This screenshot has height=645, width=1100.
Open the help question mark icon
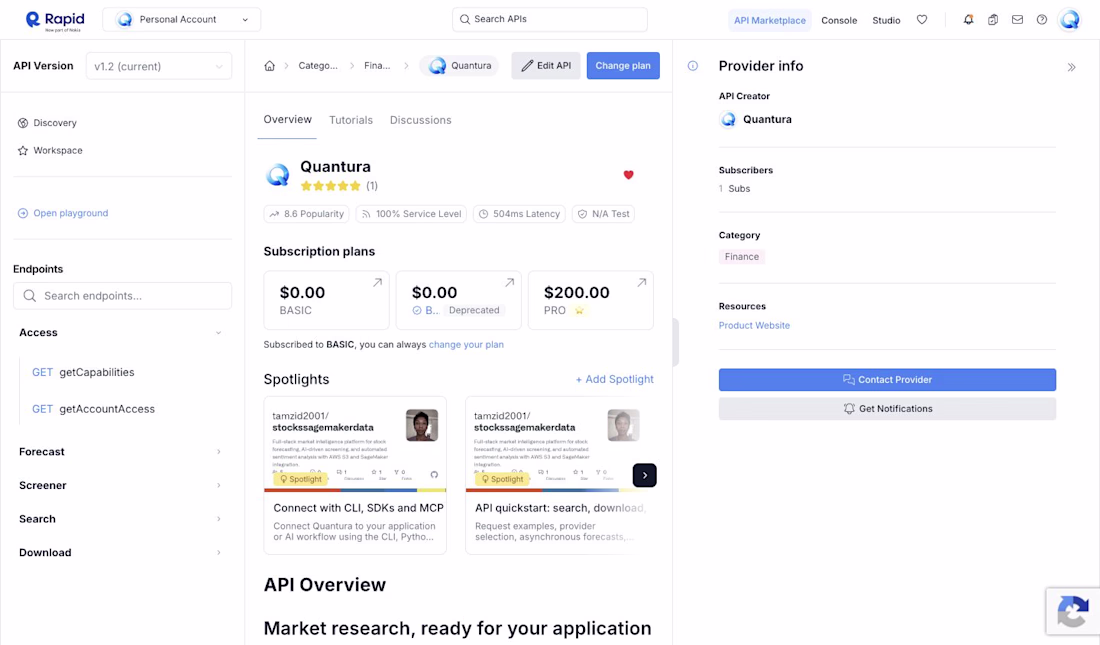pyautogui.click(x=1042, y=20)
